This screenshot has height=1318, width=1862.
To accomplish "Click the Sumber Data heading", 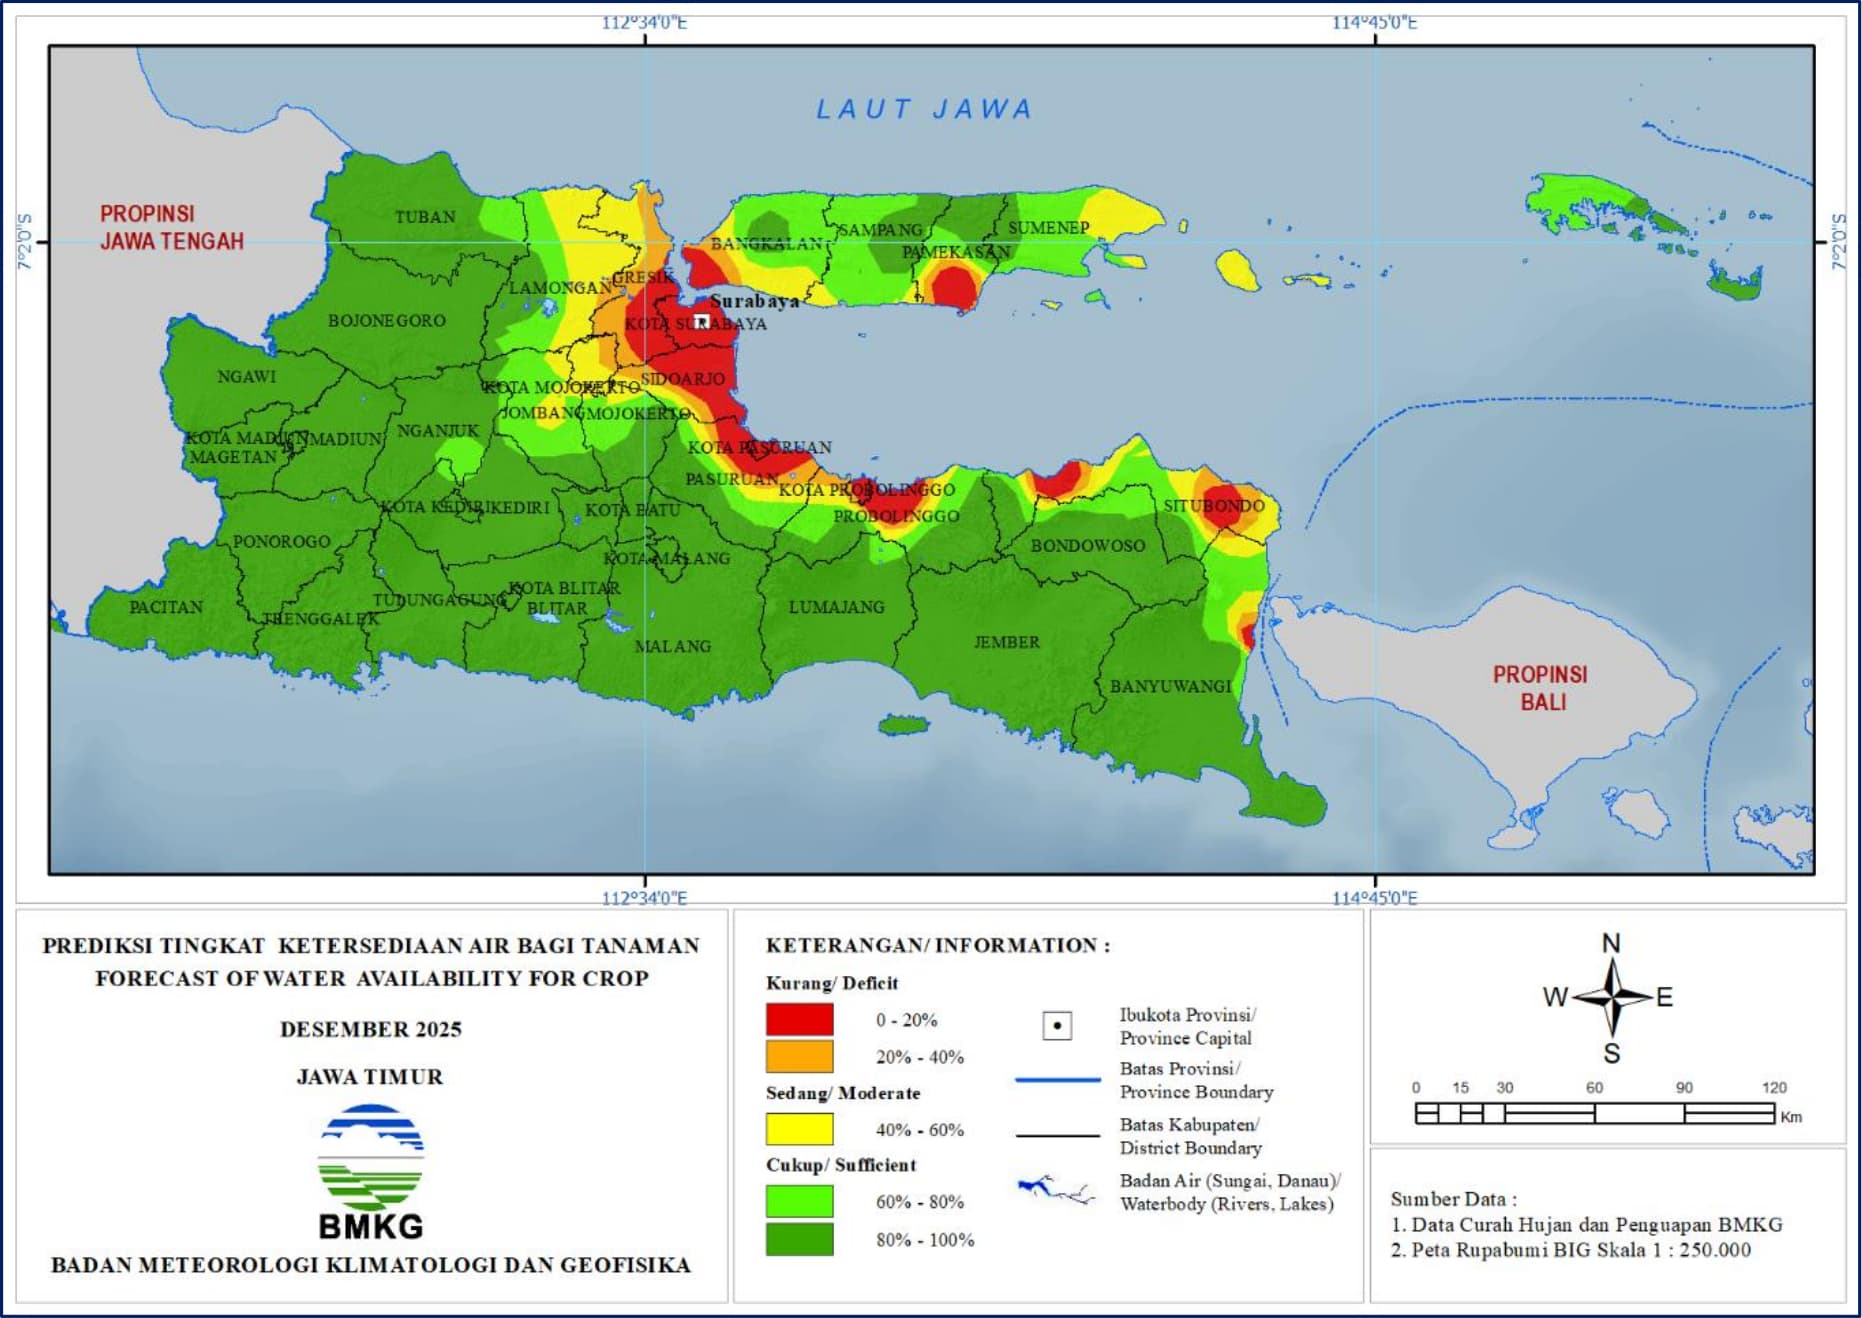I will click(x=1453, y=1199).
